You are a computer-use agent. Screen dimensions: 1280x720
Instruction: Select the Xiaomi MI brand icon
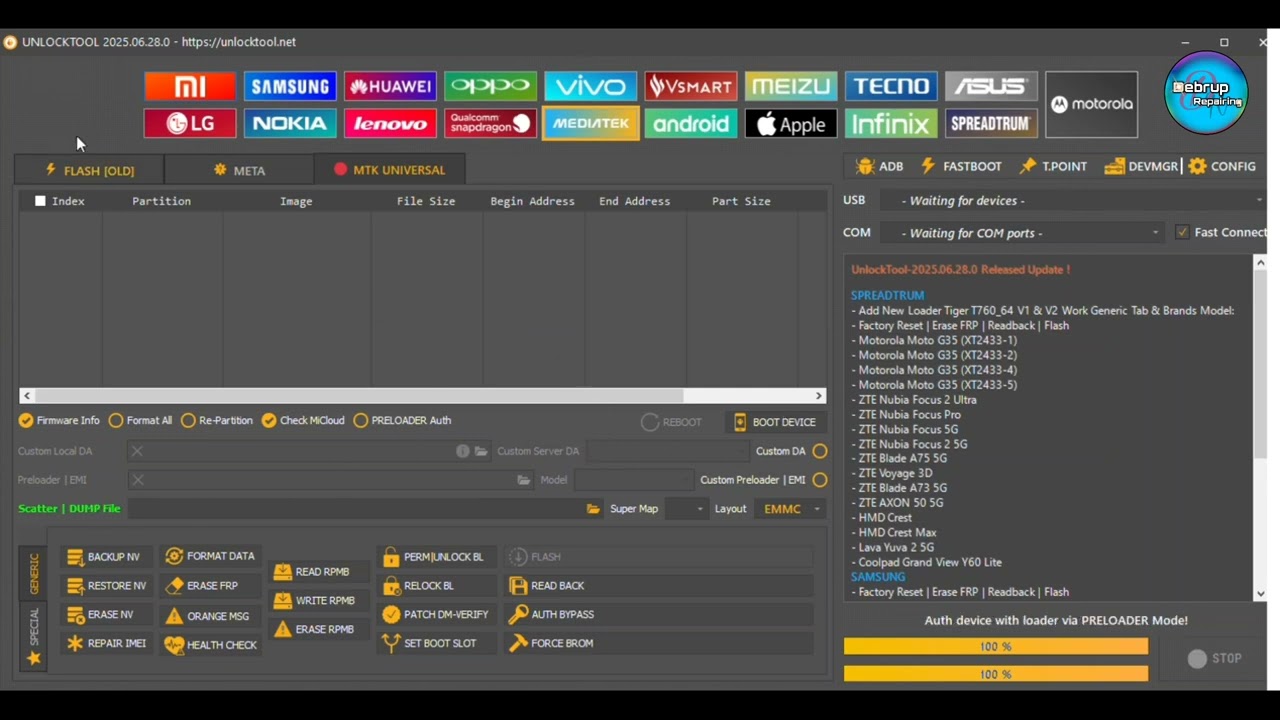click(x=190, y=86)
